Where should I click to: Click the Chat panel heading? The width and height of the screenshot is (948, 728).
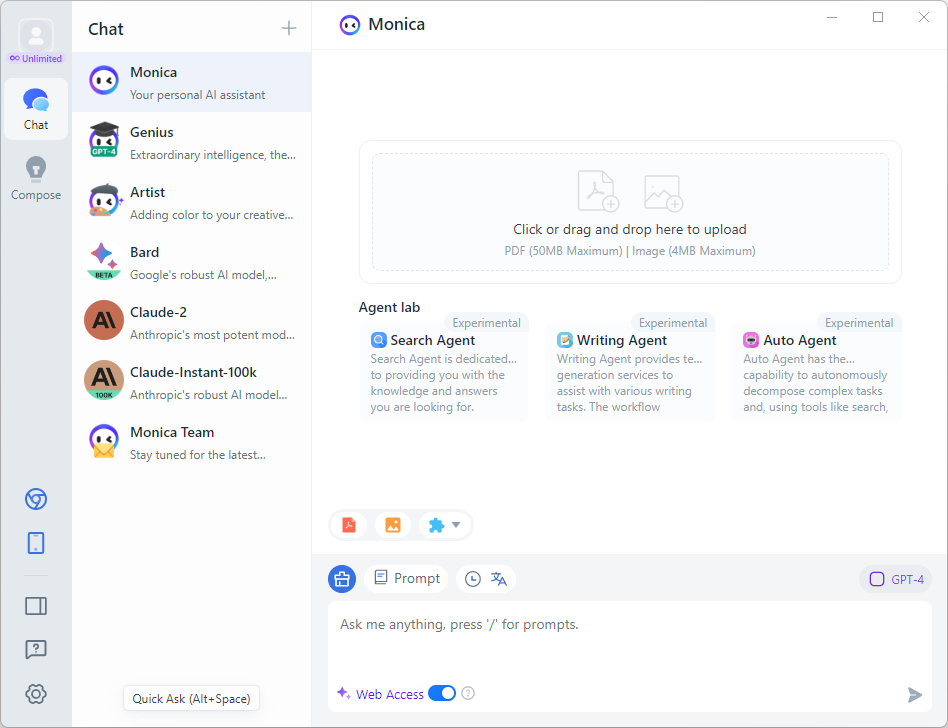106,29
